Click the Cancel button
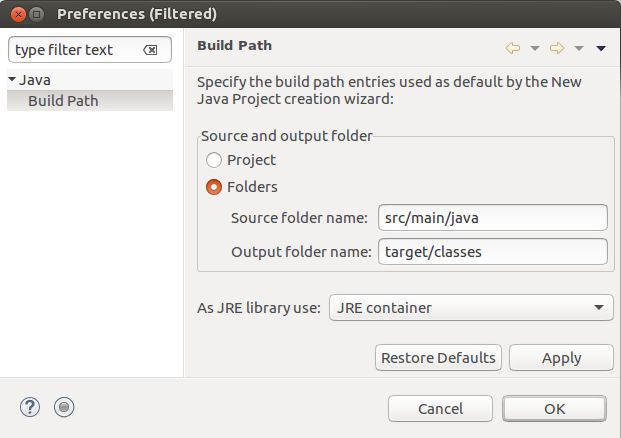This screenshot has height=438, width=621. [440, 408]
